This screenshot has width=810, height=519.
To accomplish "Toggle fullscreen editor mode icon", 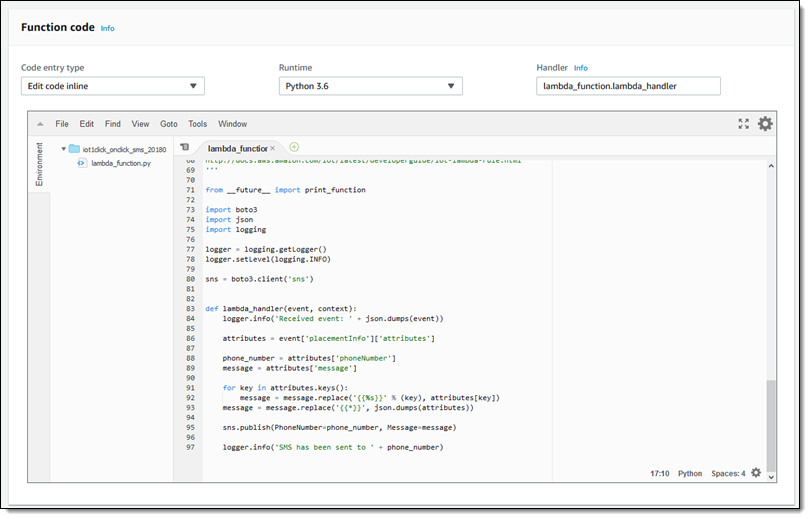I will (x=743, y=124).
